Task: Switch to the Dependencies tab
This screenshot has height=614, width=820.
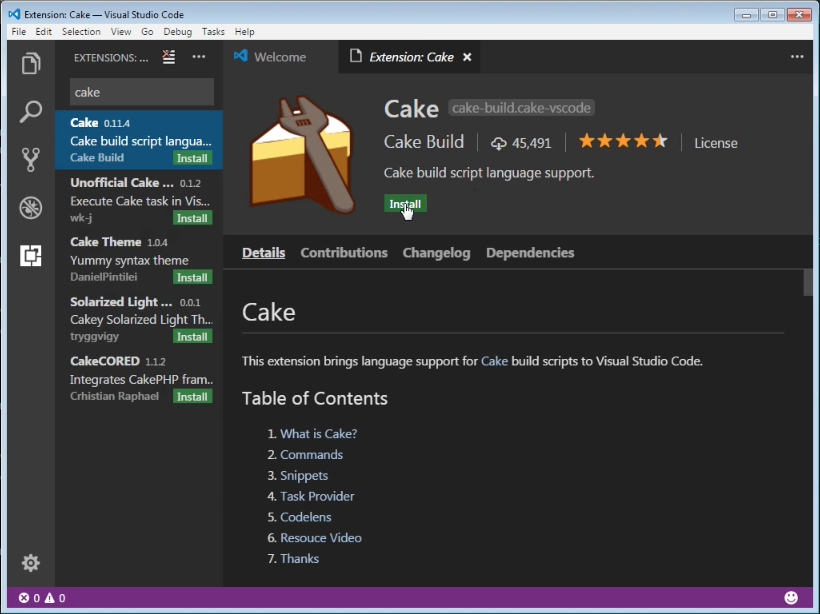Action: point(530,253)
